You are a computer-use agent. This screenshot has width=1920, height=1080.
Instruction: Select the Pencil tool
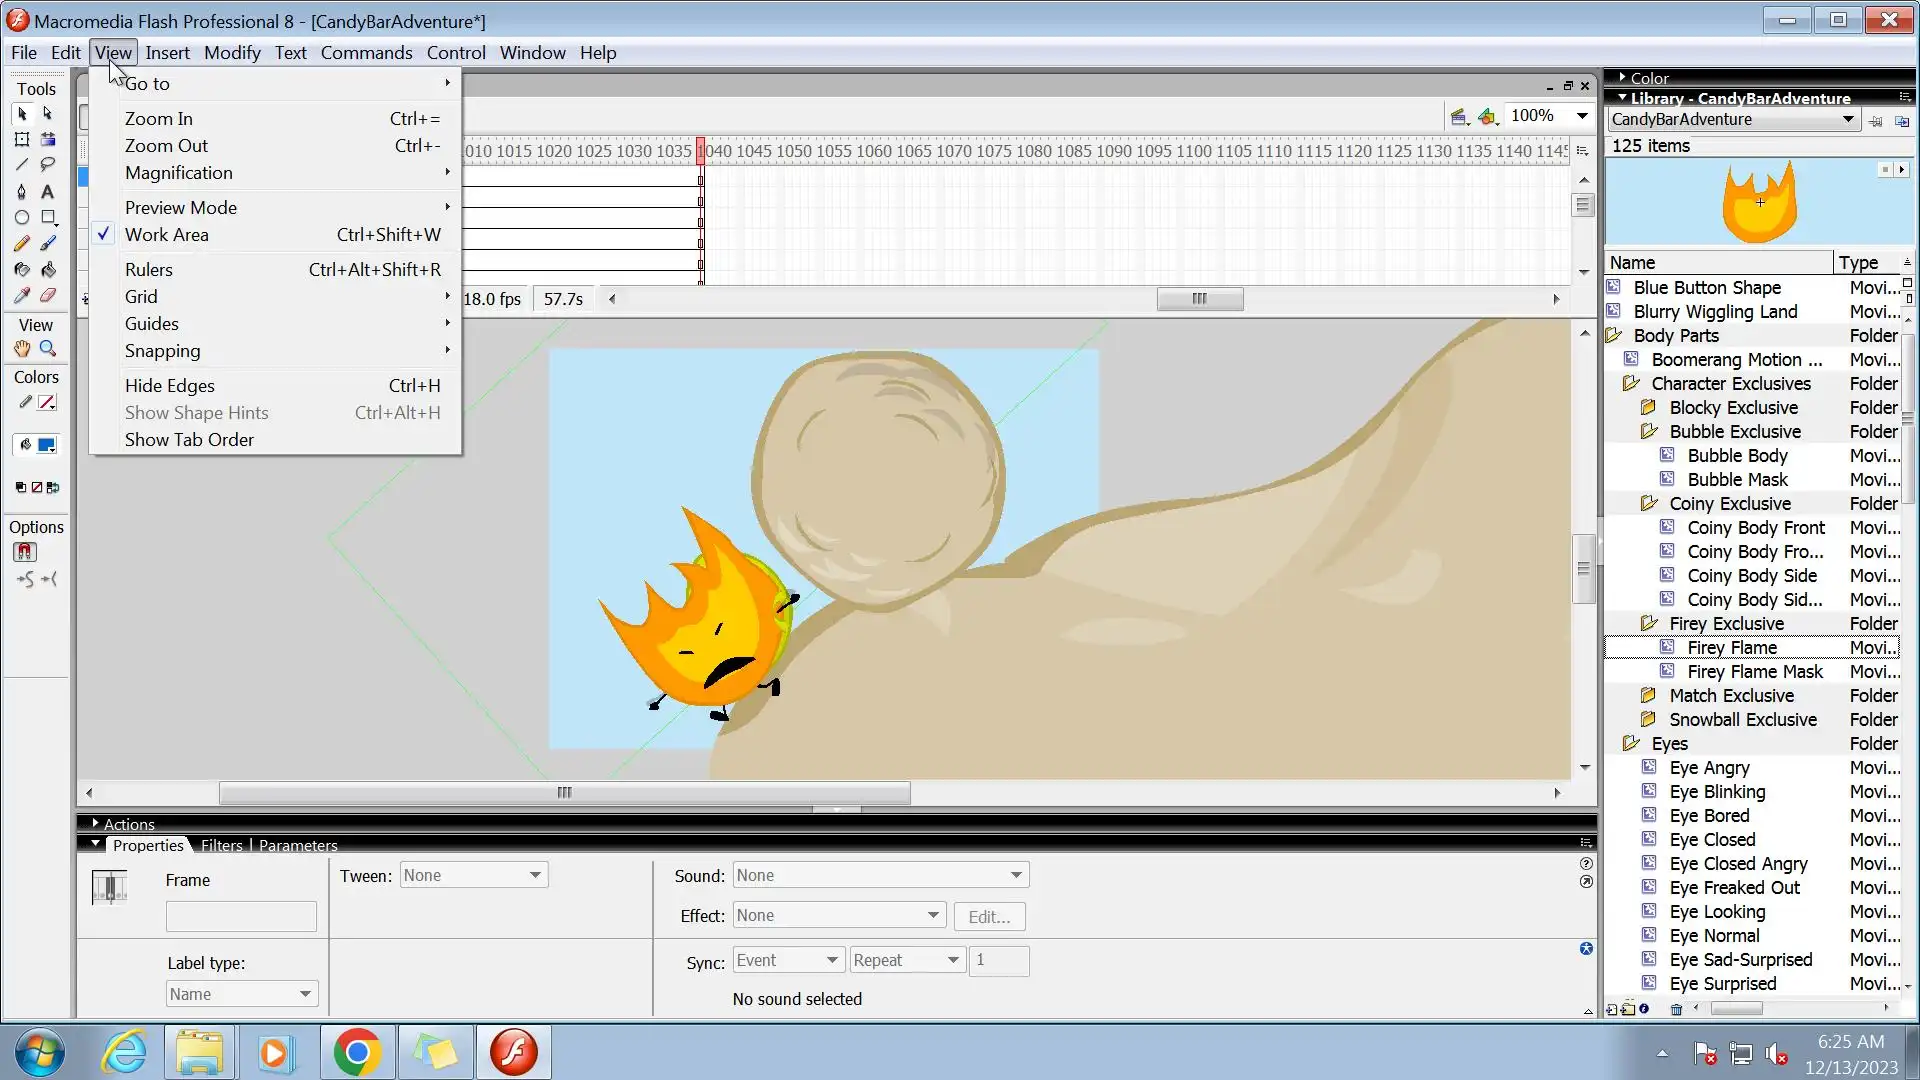pyautogui.click(x=21, y=243)
